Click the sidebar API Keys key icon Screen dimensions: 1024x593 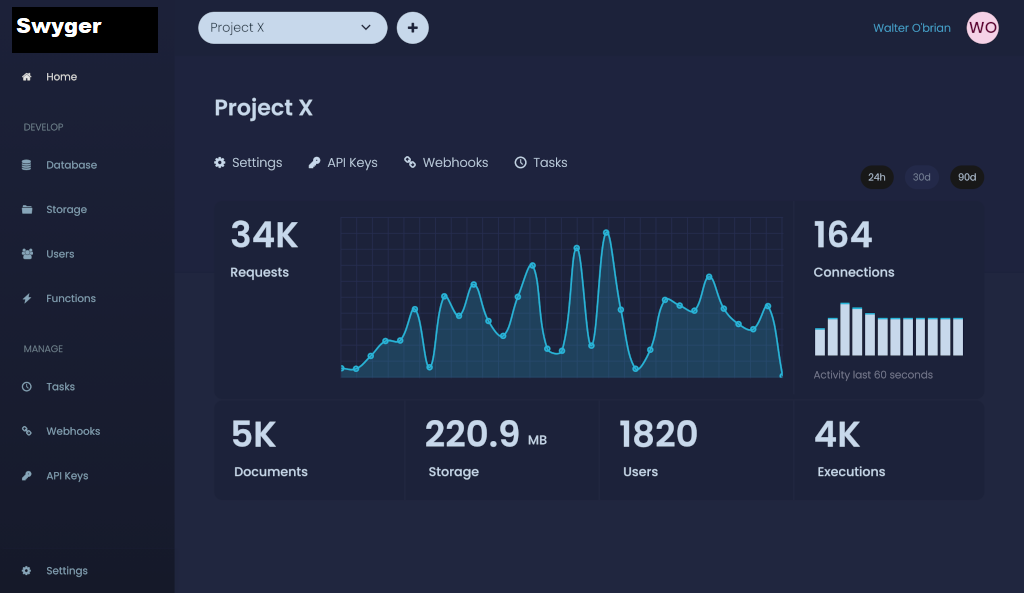coord(27,476)
